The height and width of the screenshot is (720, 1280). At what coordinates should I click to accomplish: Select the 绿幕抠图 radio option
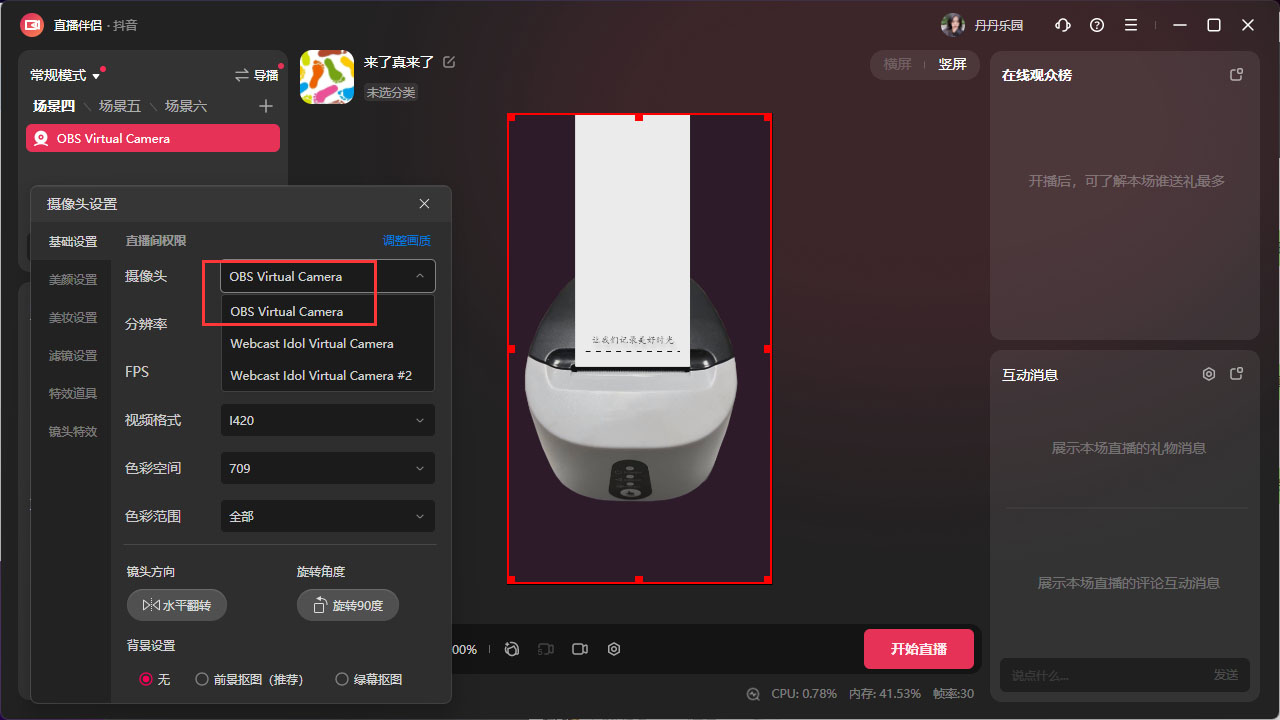(x=342, y=679)
